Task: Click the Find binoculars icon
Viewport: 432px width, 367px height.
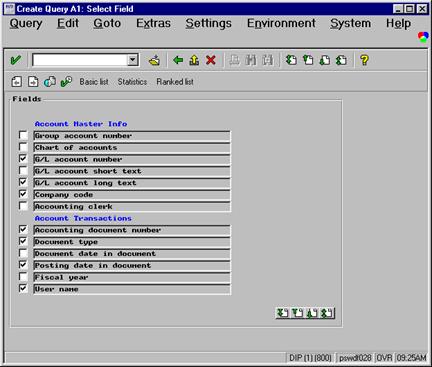Action: tap(251, 60)
